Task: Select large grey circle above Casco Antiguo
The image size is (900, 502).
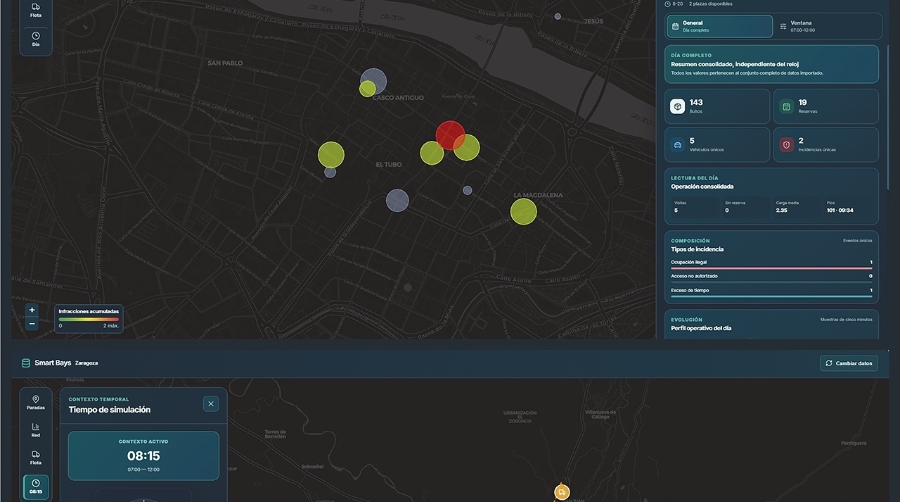Action: pyautogui.click(x=374, y=81)
